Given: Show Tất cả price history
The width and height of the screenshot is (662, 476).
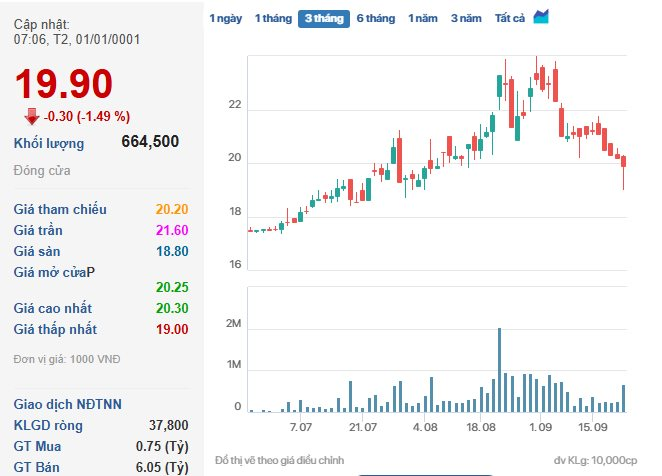Looking at the screenshot, I should point(510,18).
